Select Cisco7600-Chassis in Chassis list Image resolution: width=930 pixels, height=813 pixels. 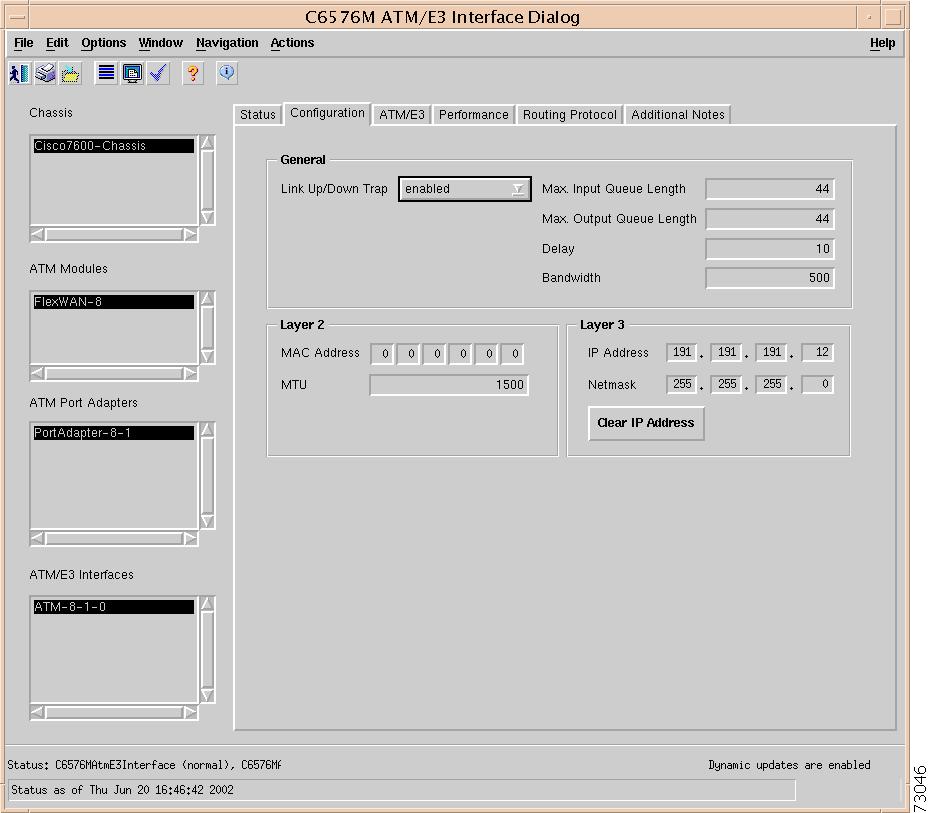pyautogui.click(x=113, y=146)
